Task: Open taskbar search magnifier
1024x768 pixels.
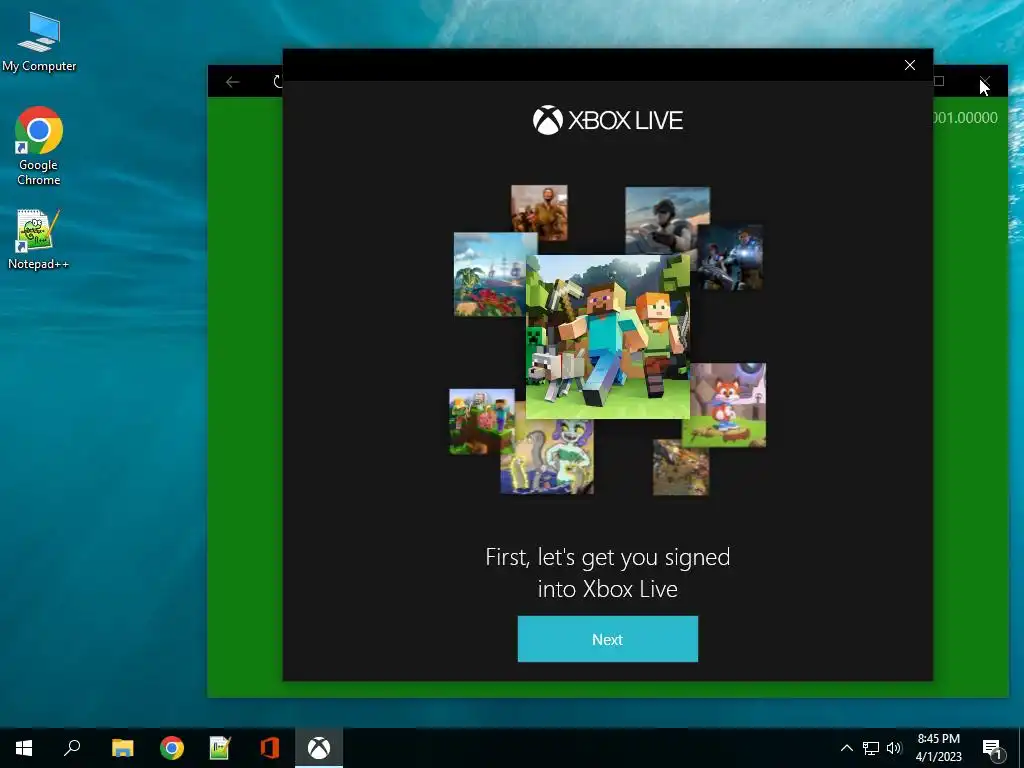Action: pos(72,748)
